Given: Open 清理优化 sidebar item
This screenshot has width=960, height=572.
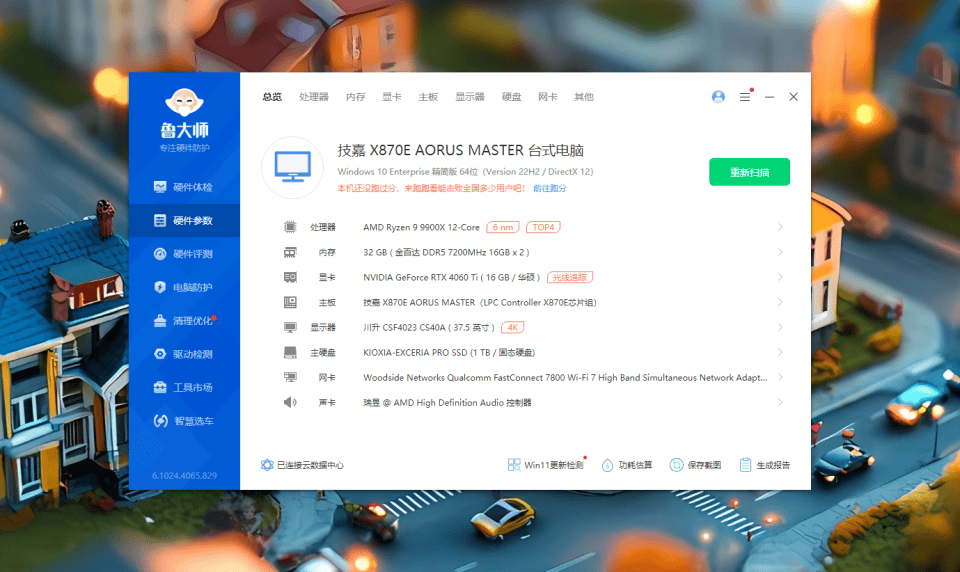Looking at the screenshot, I should click(184, 320).
